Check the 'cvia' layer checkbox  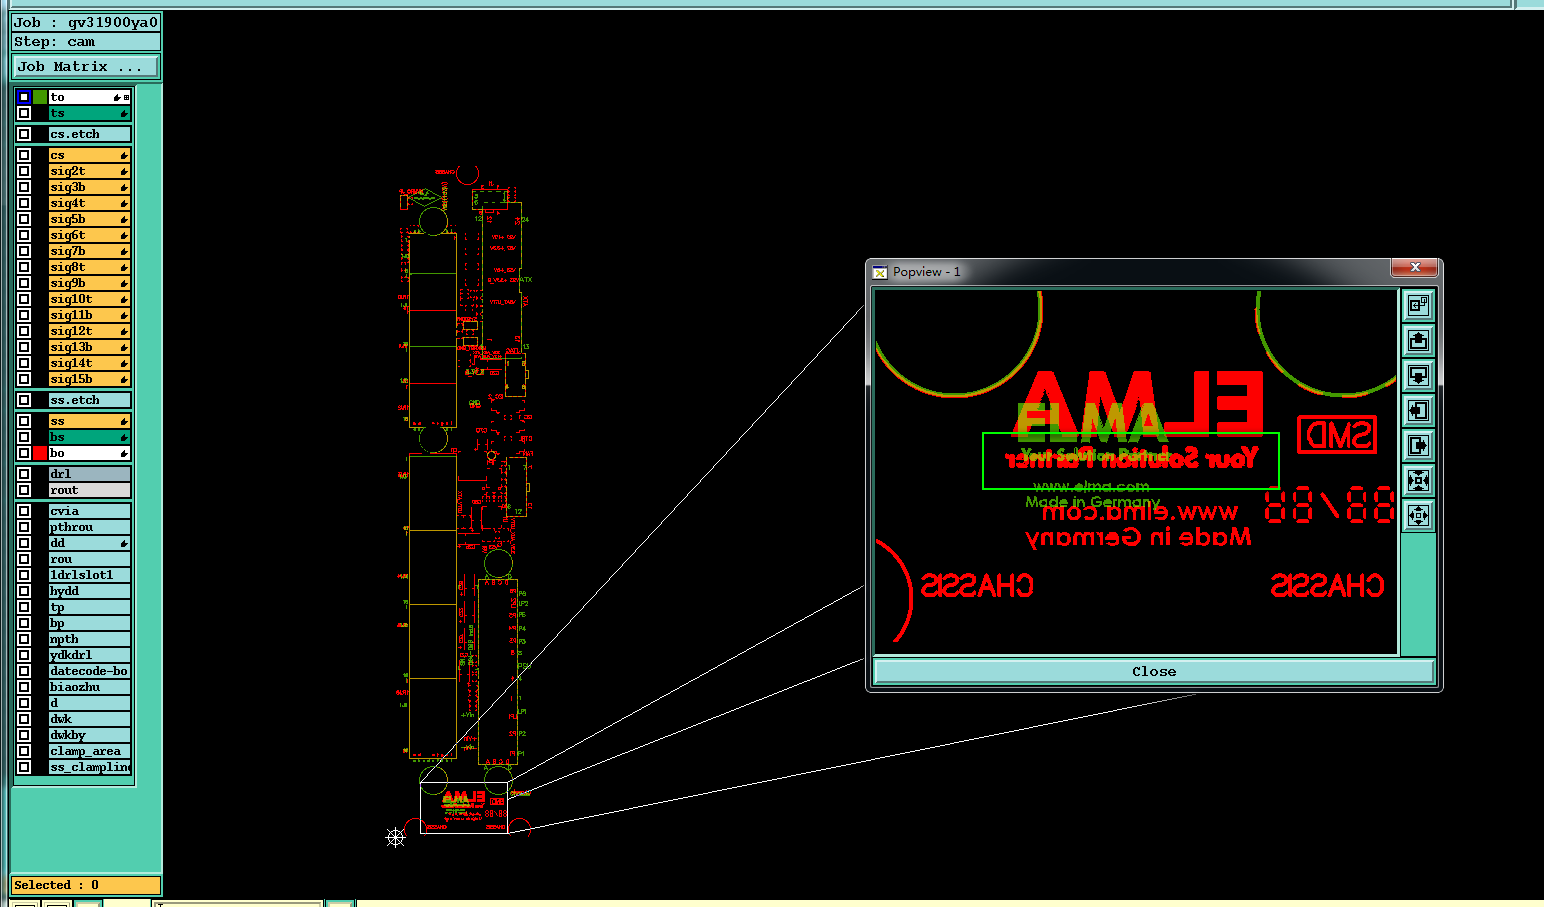(x=24, y=511)
